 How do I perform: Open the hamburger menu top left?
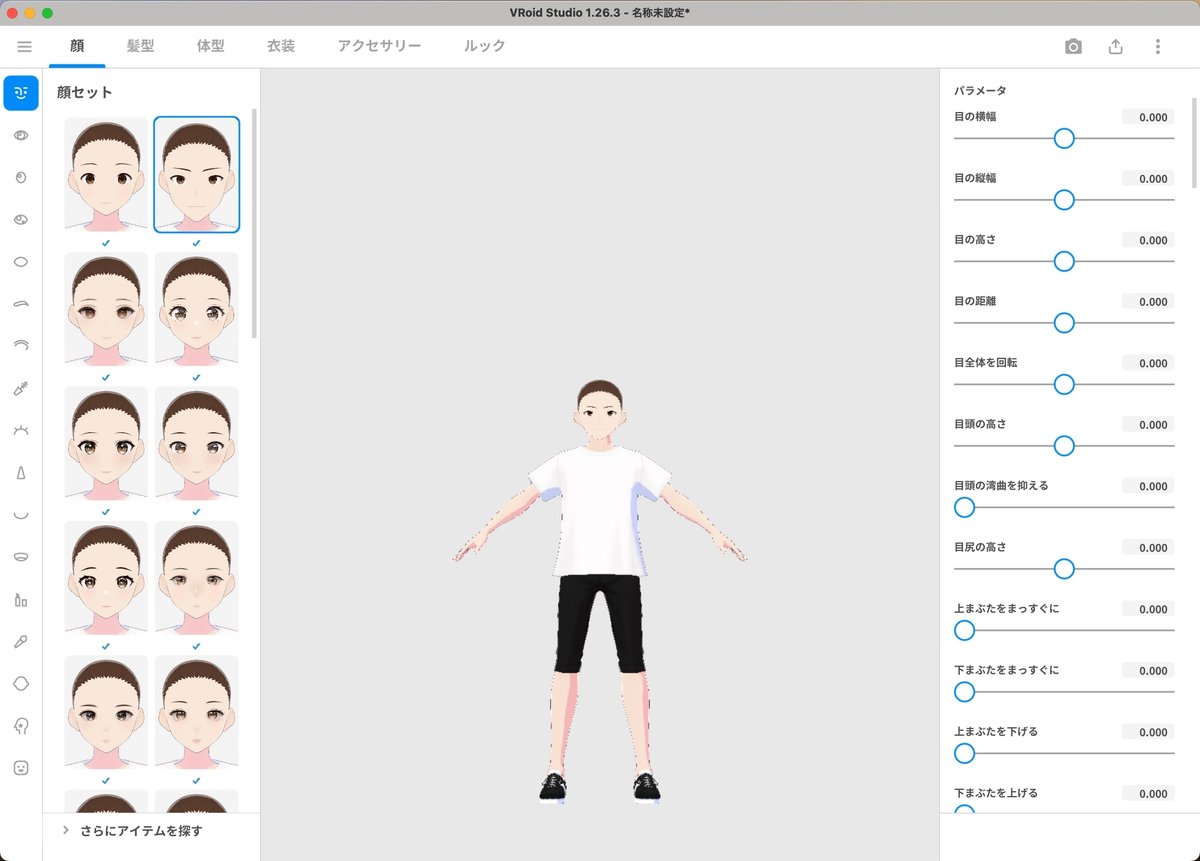click(x=24, y=46)
